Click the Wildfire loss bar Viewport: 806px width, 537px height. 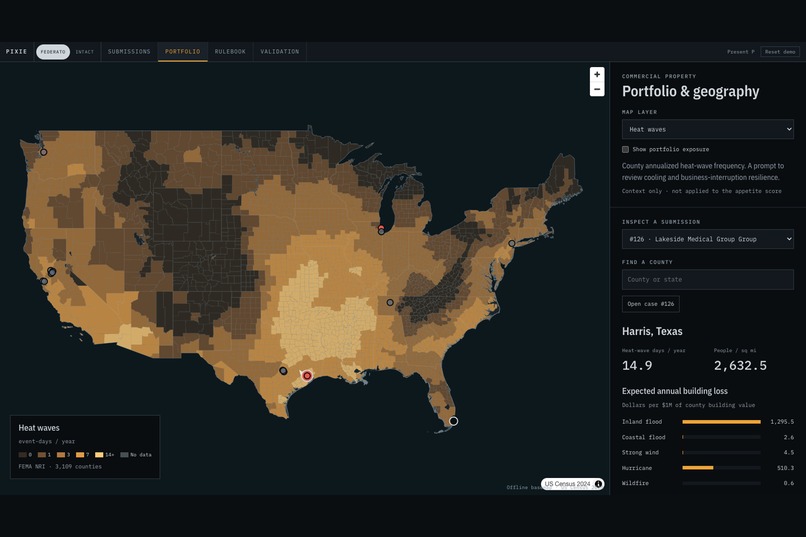[x=721, y=484]
